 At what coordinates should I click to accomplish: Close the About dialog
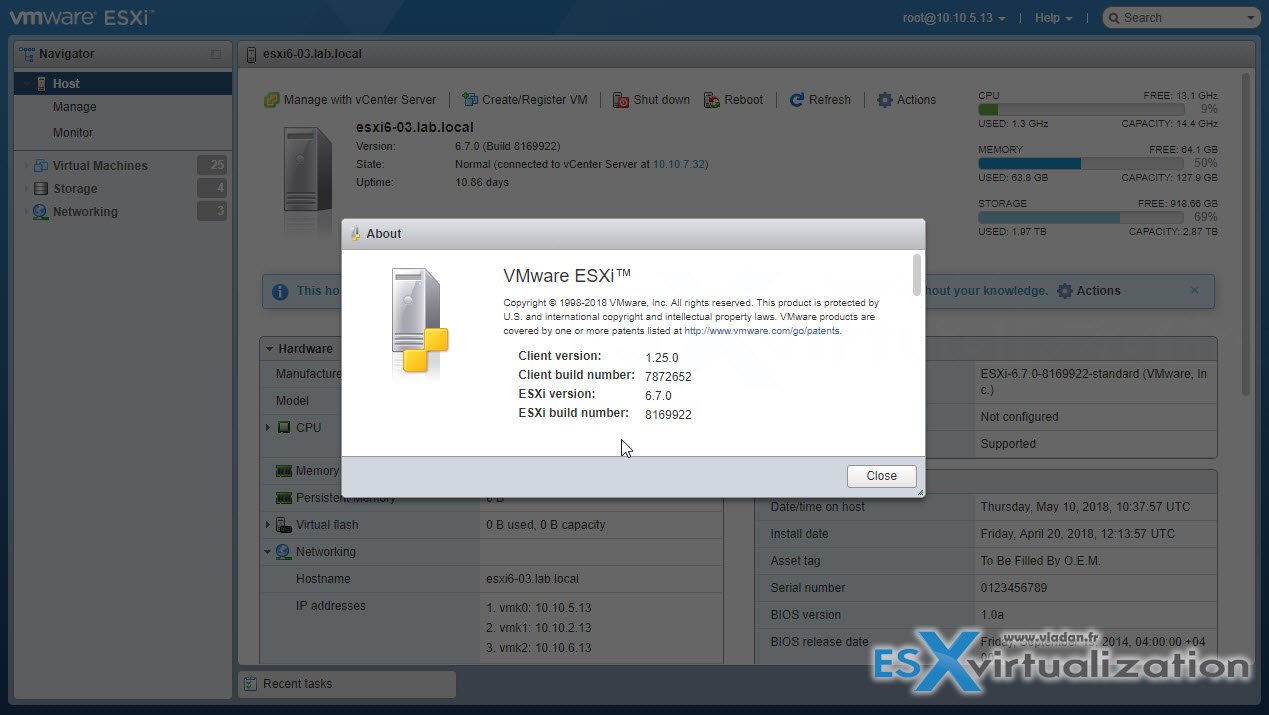click(x=881, y=476)
